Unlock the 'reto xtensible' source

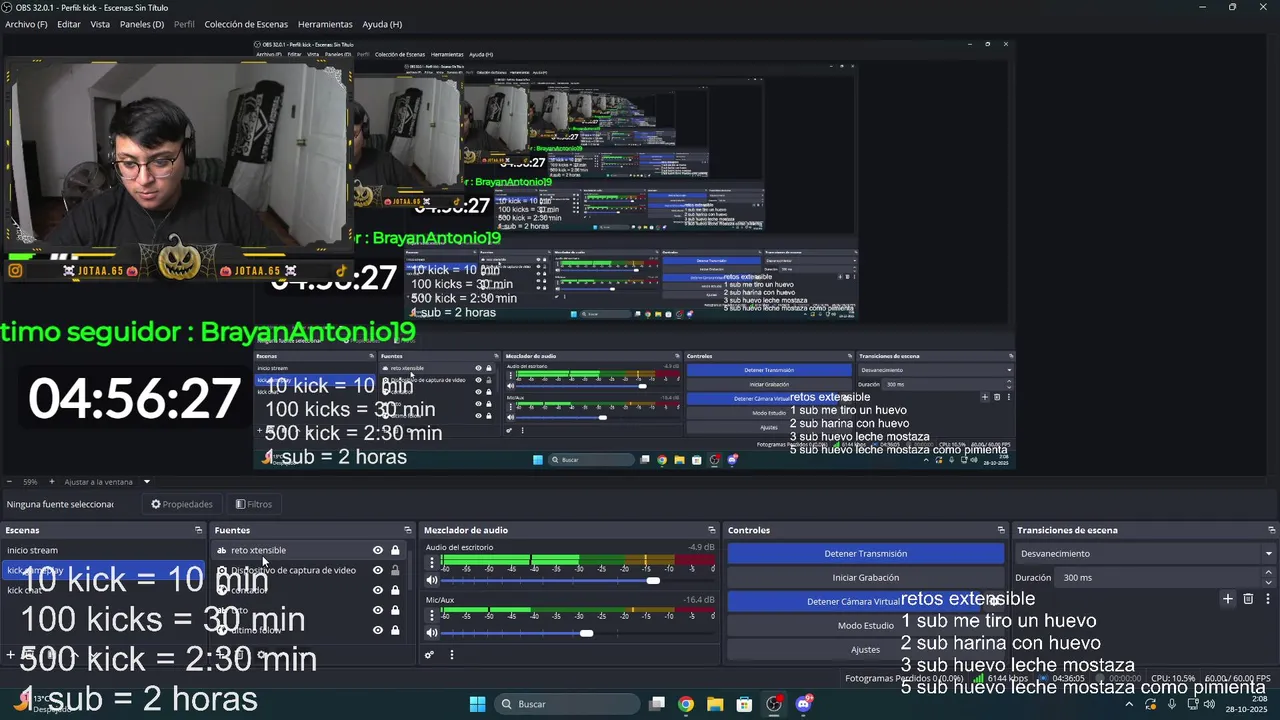395,550
